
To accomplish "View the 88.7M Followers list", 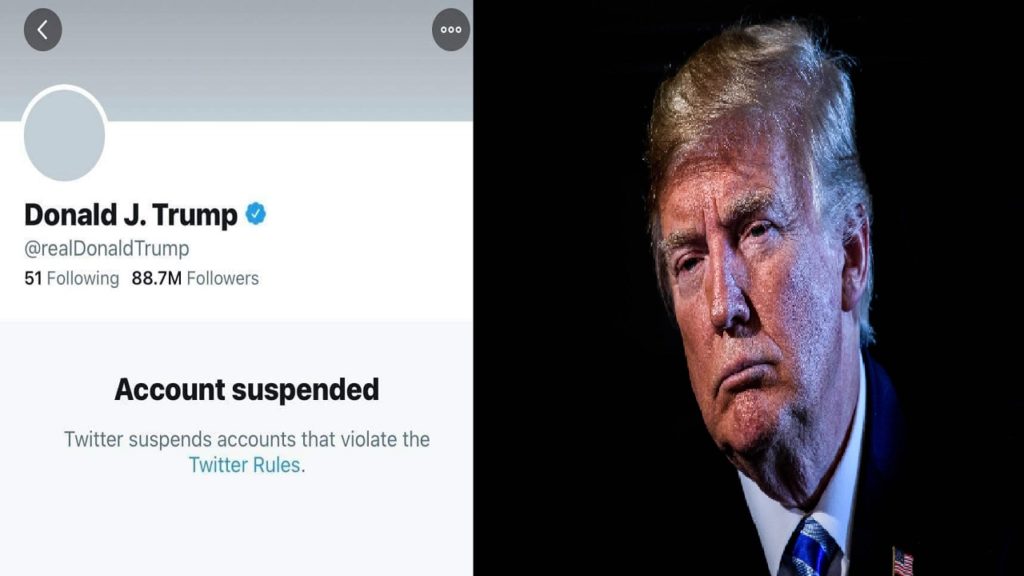I will (195, 279).
